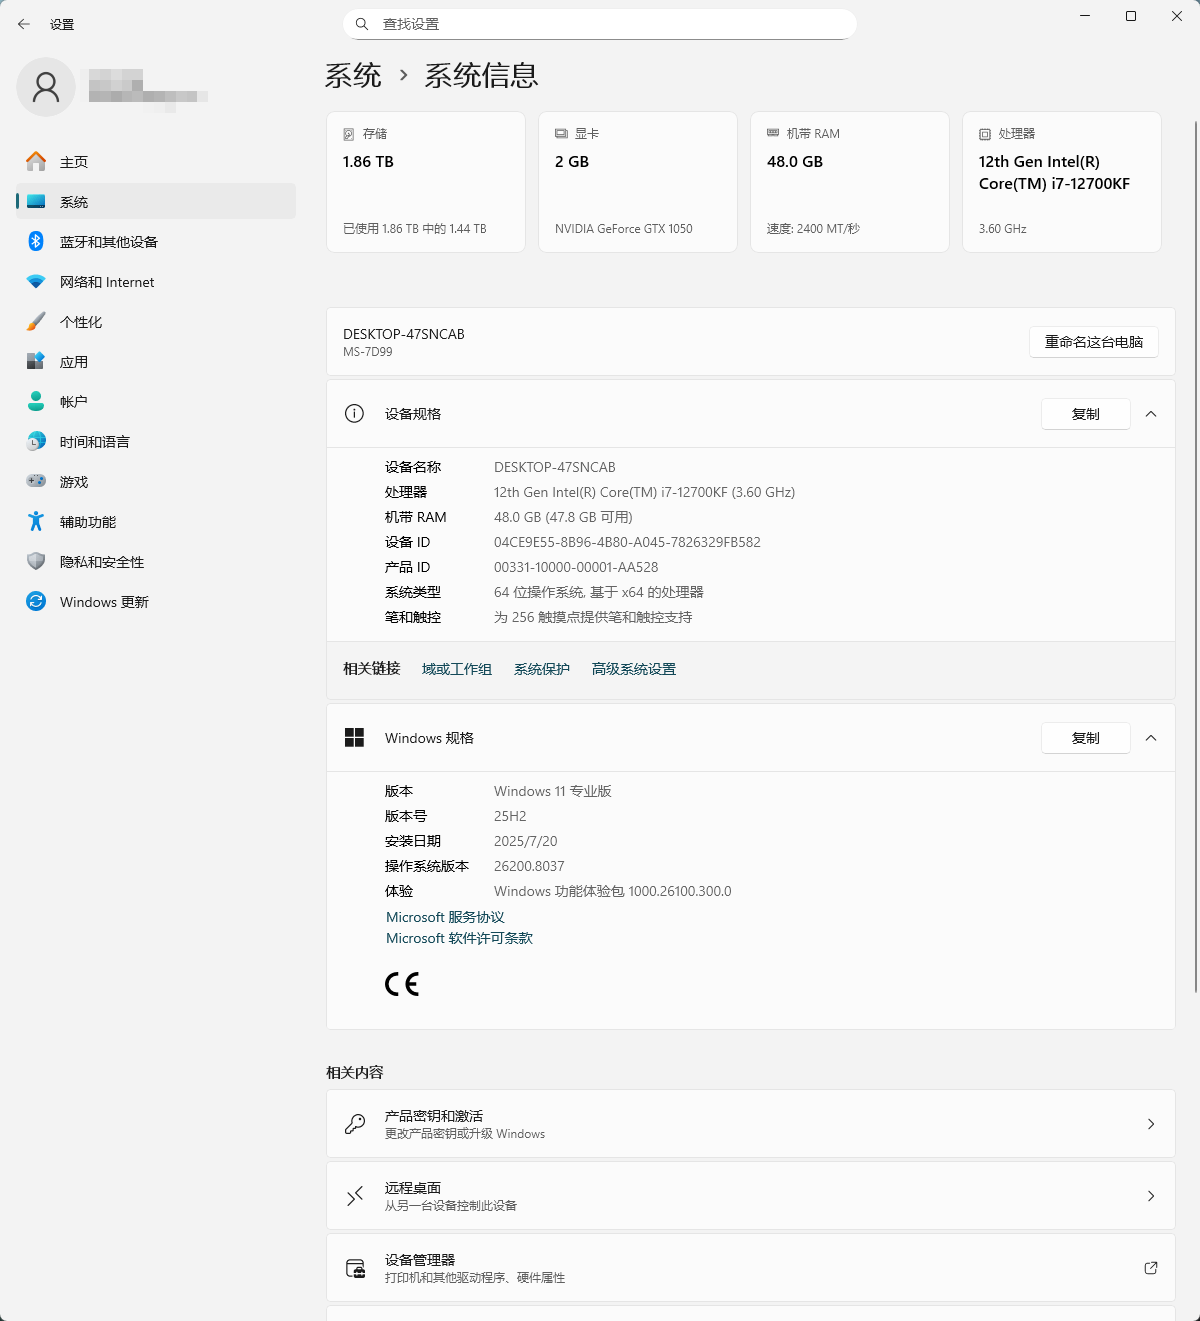Switch to 时间和语言 settings page
The width and height of the screenshot is (1200, 1321).
pyautogui.click(x=94, y=442)
